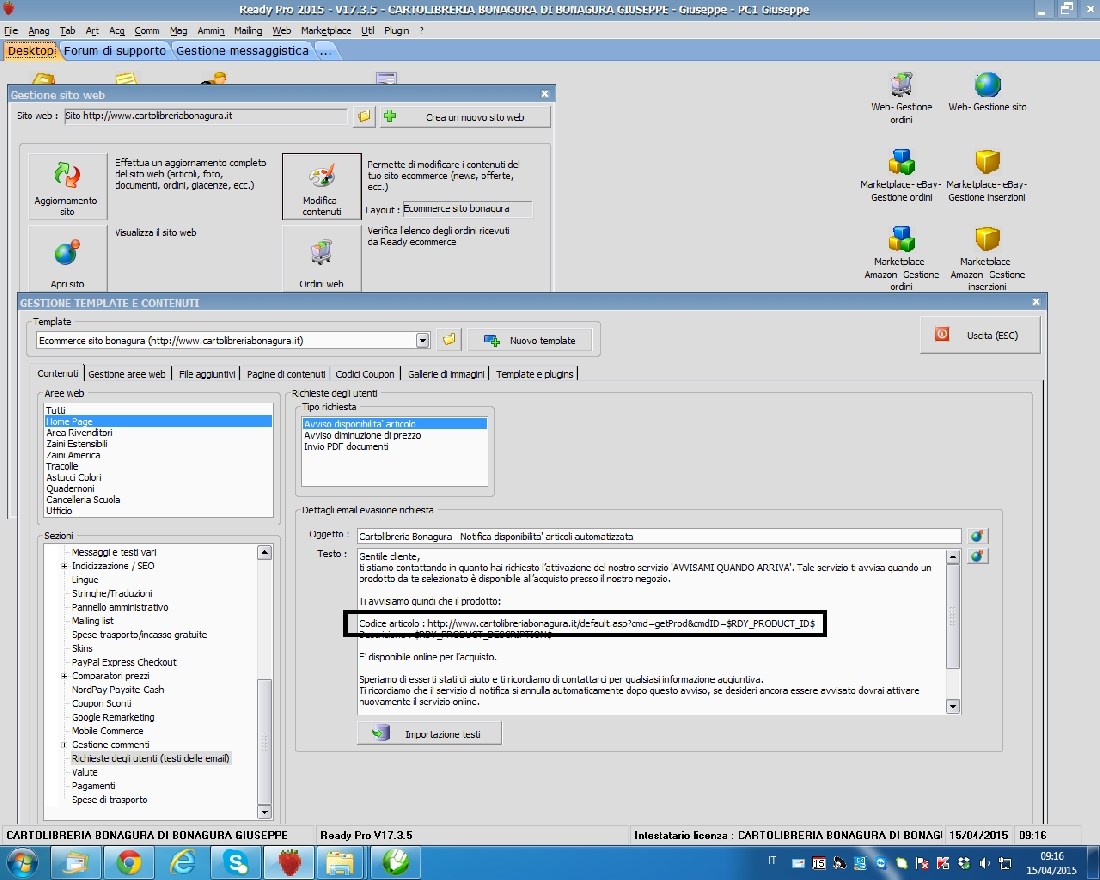The image size is (1100, 880).
Task: Click Sezioni tree scroll down arrow
Action: [264, 812]
